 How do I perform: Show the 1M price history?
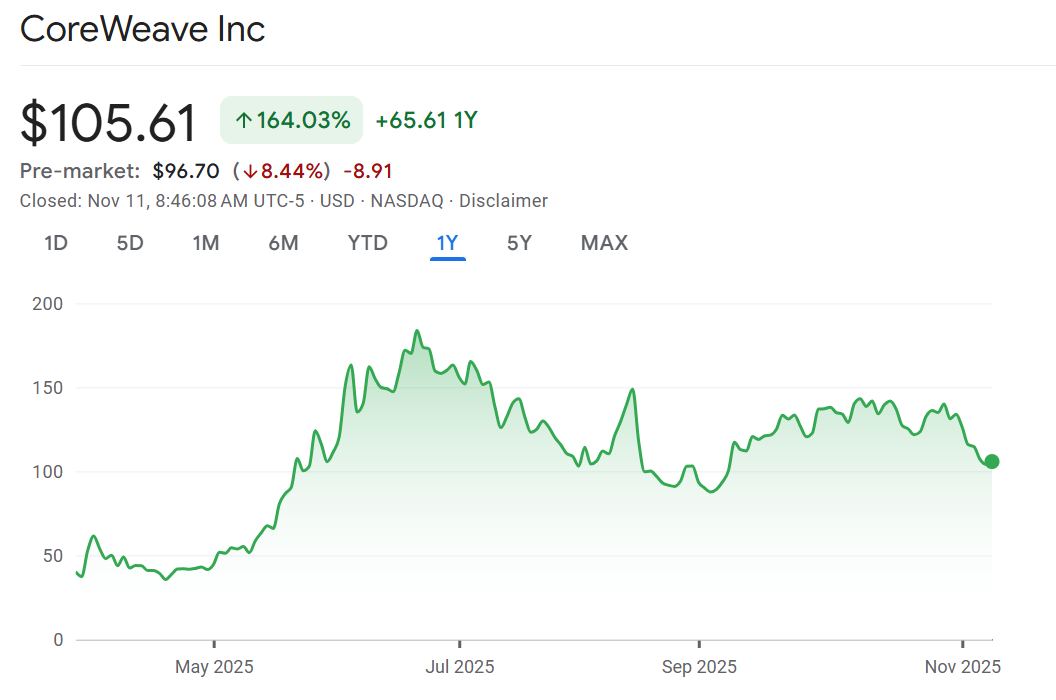click(x=206, y=243)
